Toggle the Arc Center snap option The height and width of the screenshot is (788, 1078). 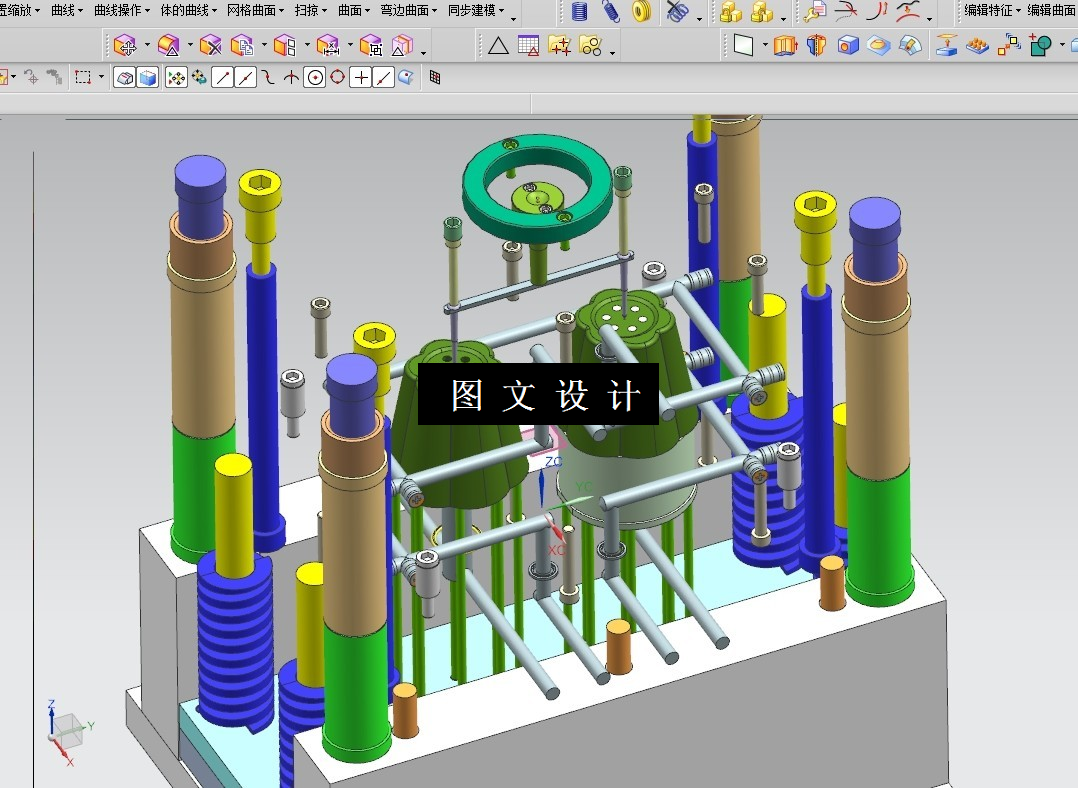pyautogui.click(x=315, y=78)
